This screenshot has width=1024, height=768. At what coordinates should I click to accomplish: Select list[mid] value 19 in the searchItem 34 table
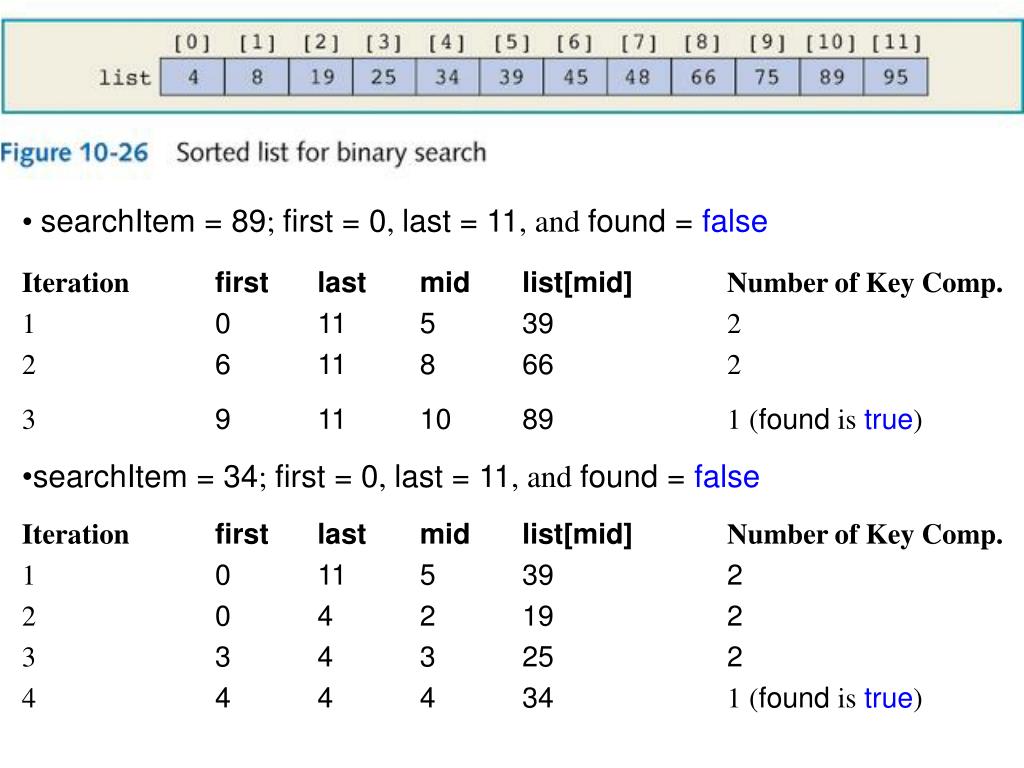537,616
